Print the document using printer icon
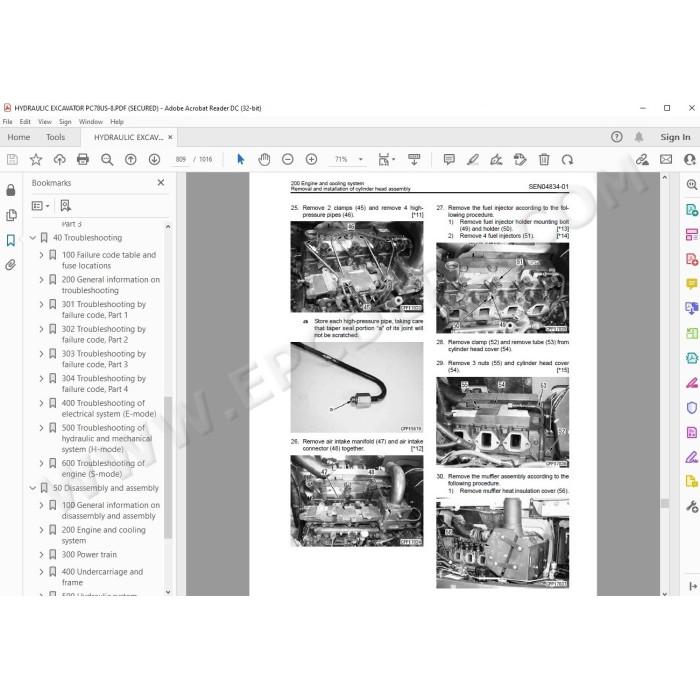This screenshot has width=700, height=700. (x=83, y=159)
